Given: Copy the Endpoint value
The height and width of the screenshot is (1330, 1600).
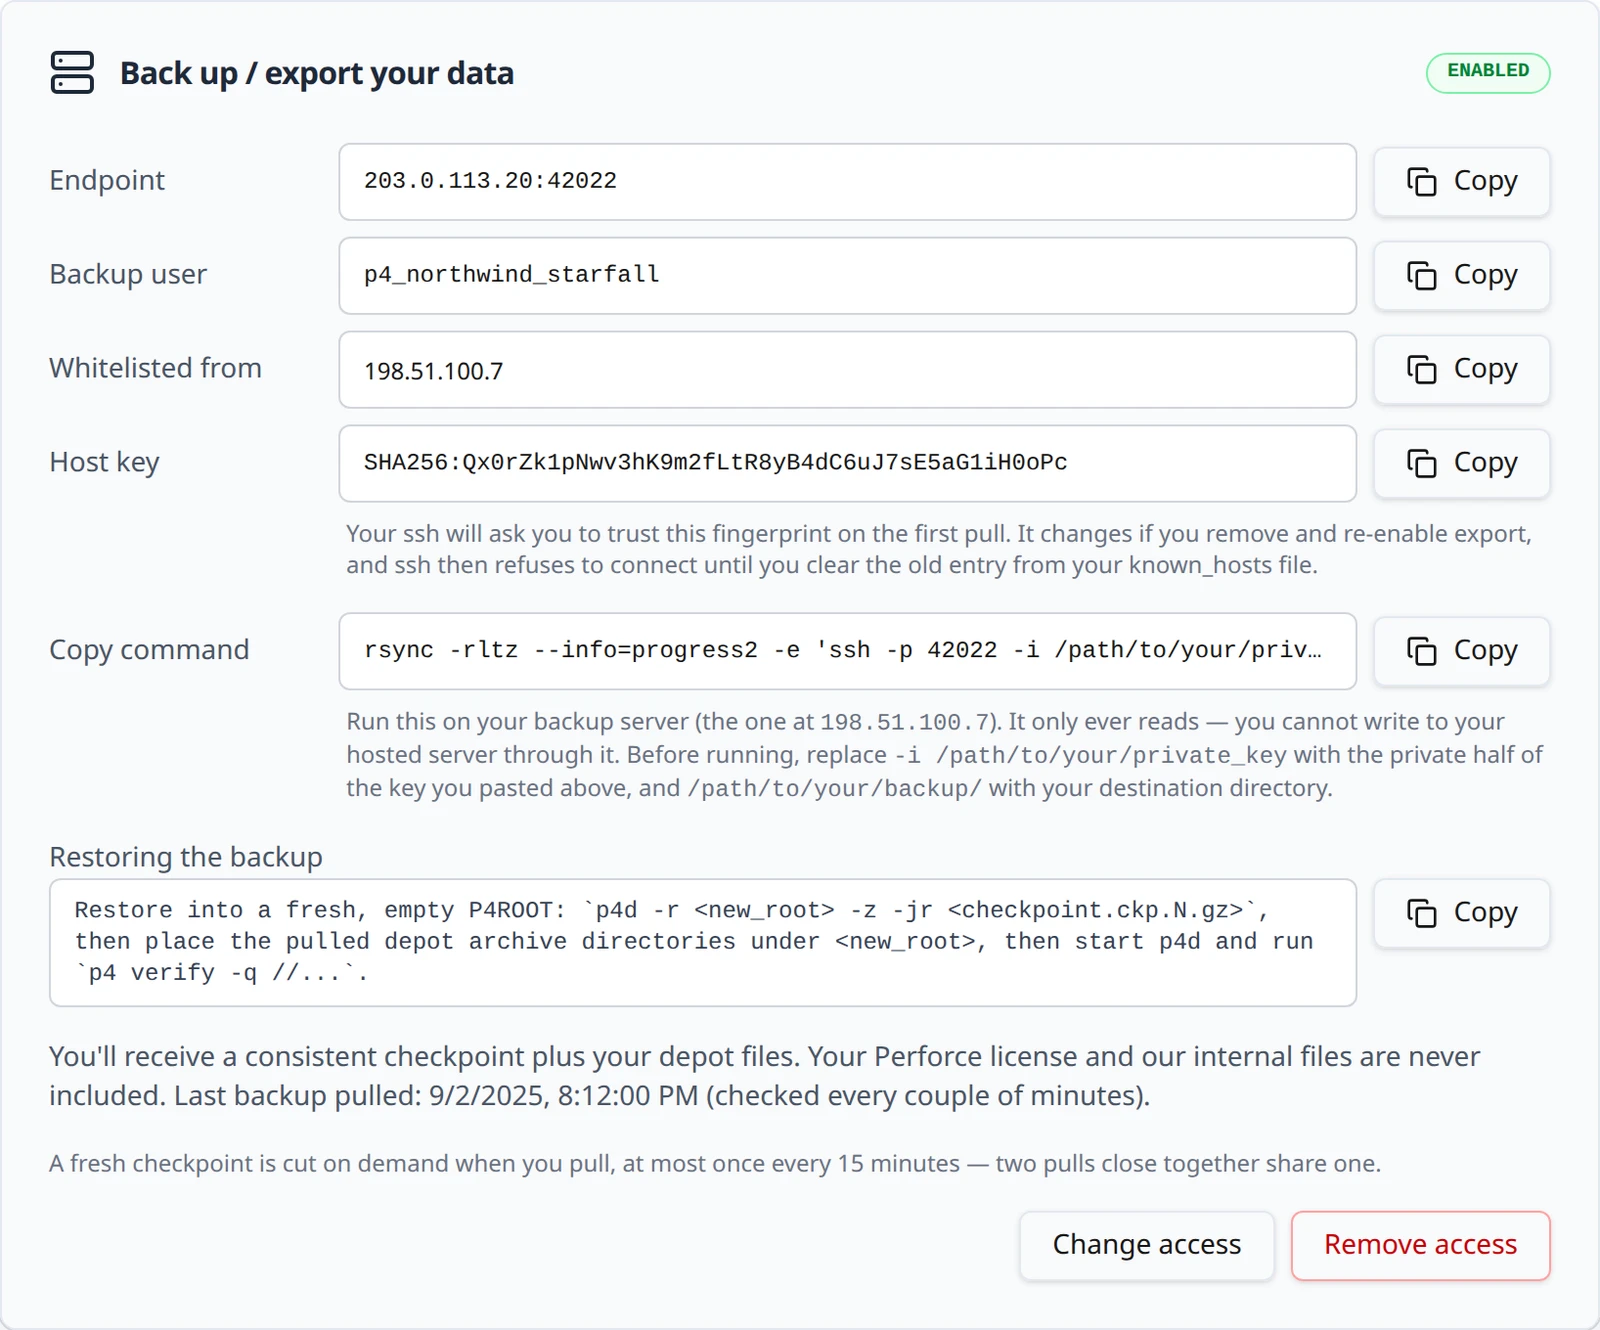Looking at the screenshot, I should tap(1461, 182).
